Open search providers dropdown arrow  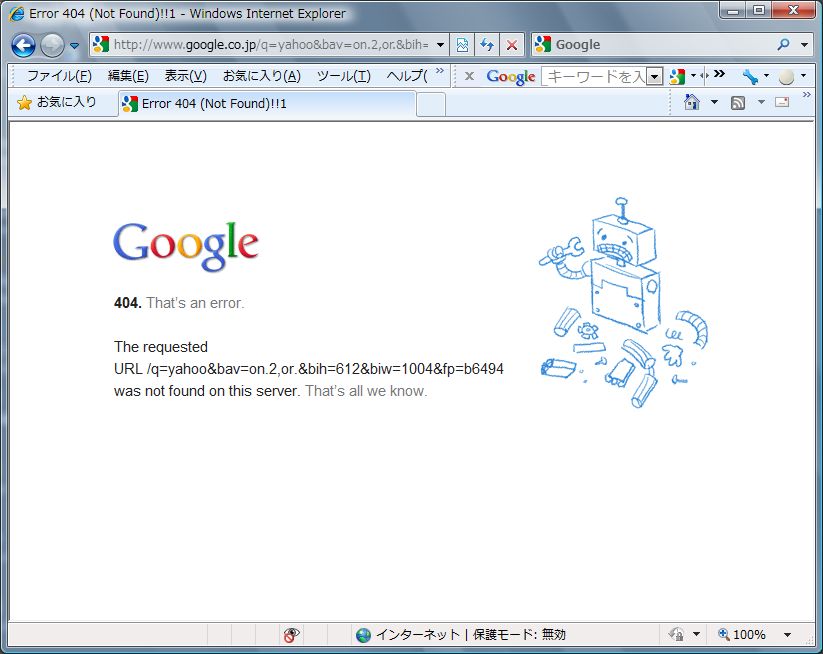pos(805,45)
